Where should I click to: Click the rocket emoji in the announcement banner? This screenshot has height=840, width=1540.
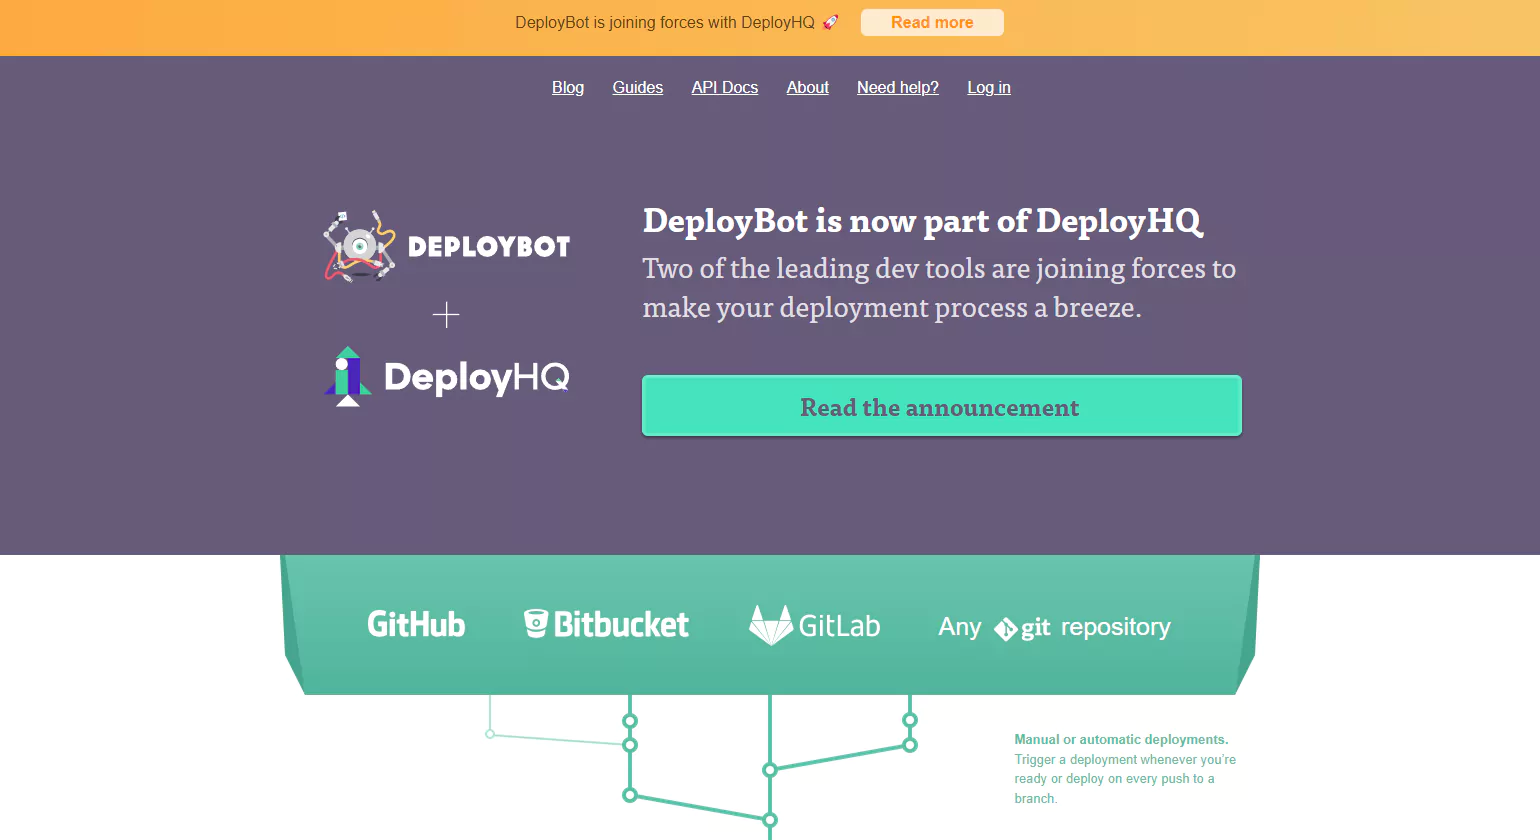click(830, 21)
